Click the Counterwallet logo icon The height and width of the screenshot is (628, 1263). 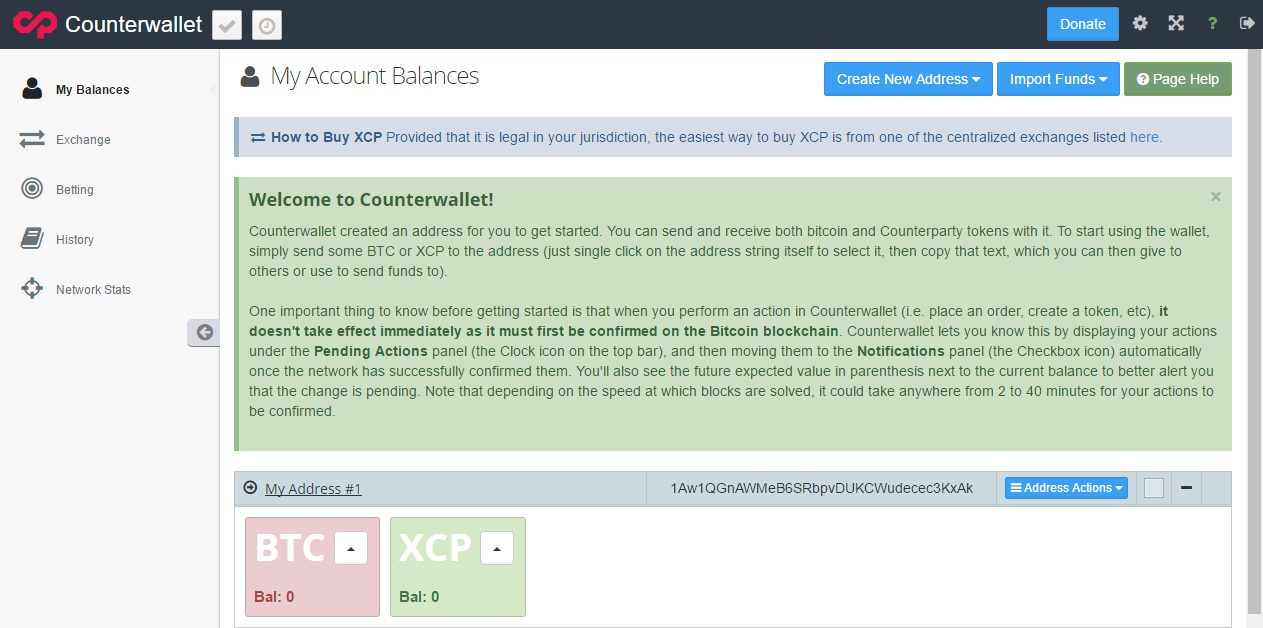click(35, 24)
